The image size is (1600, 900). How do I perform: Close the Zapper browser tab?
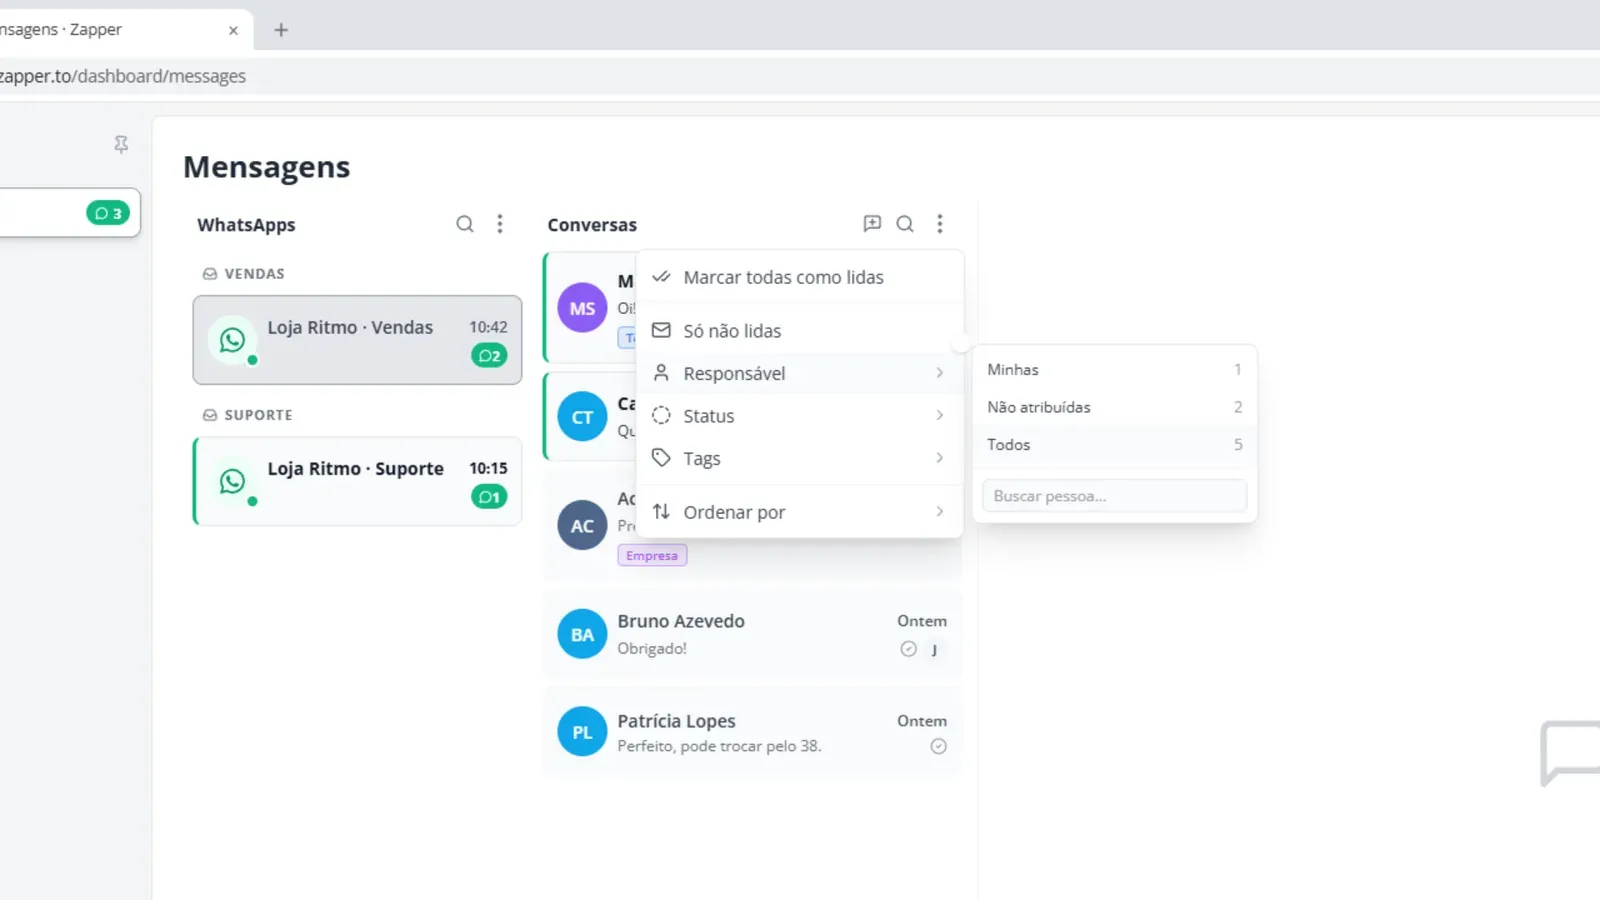click(x=233, y=30)
